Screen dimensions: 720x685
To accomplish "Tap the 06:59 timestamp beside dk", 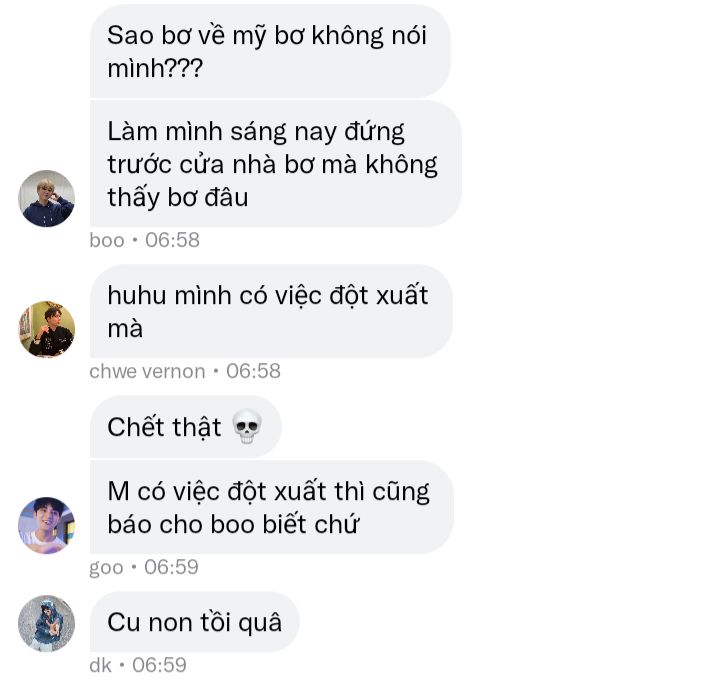I will point(159,665).
